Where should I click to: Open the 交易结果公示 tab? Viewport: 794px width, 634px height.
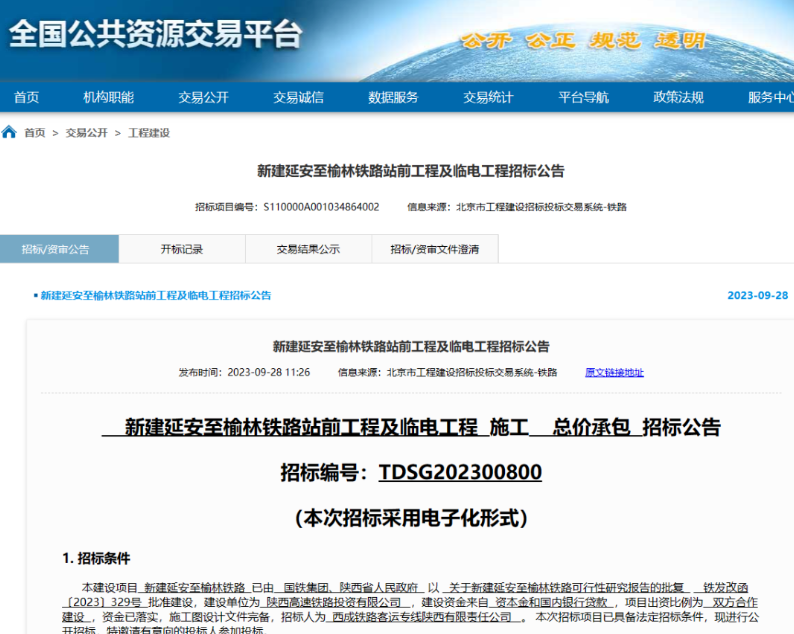(308, 249)
